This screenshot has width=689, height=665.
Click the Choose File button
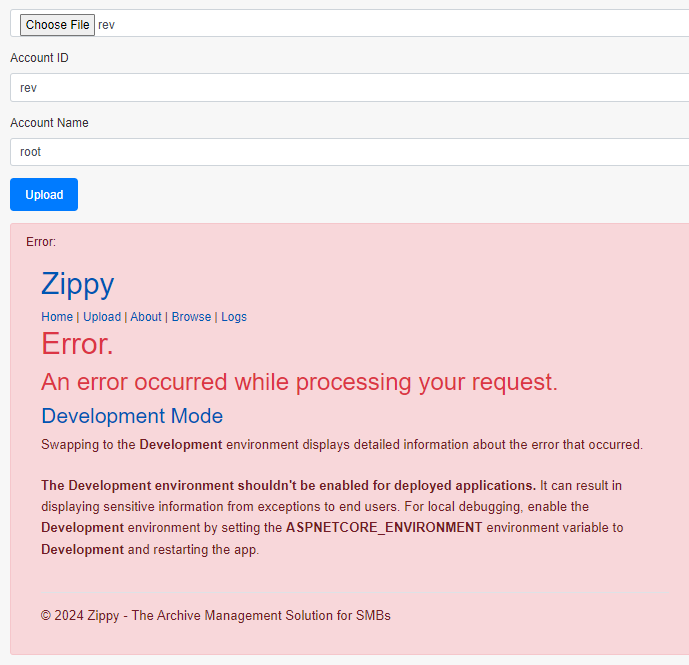tap(57, 25)
